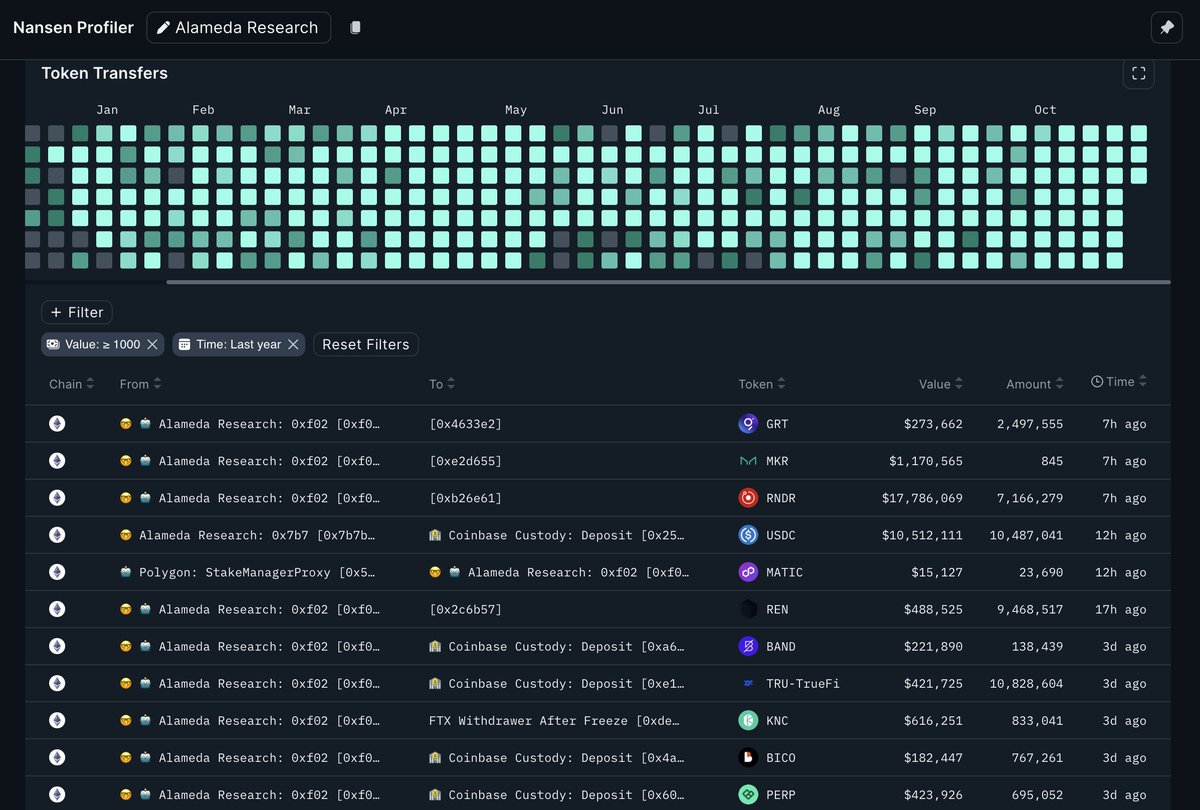Click the MATIC token icon
The image size is (1200, 810).
pyautogui.click(x=748, y=572)
